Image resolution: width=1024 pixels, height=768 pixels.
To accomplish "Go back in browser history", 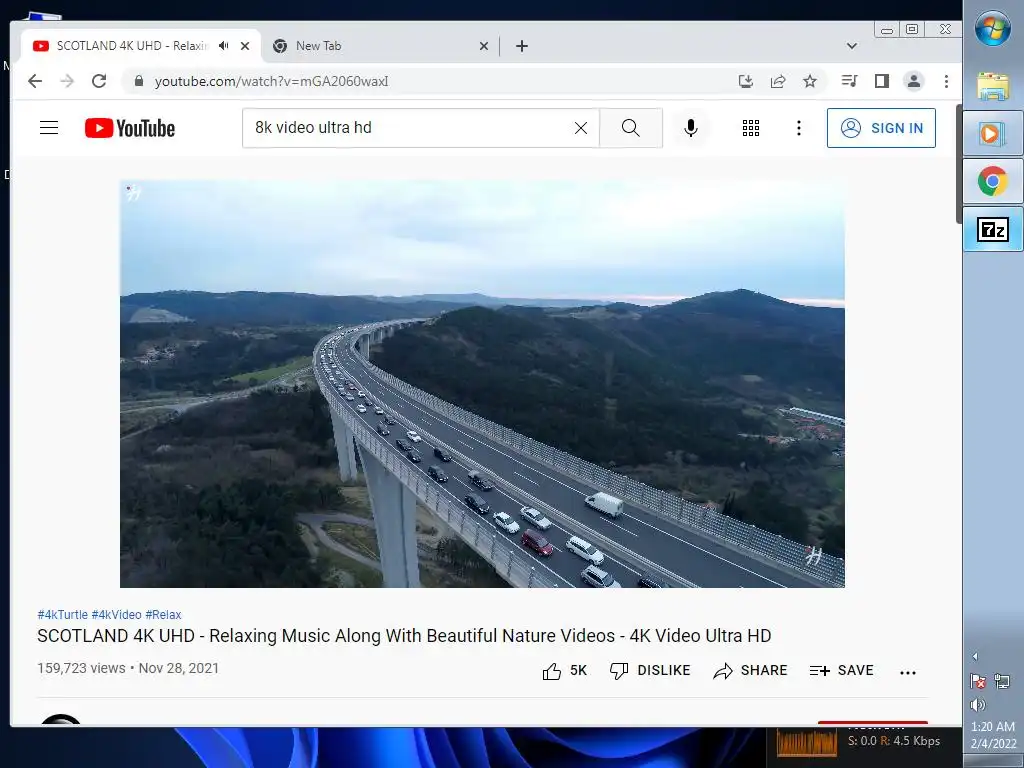I will tap(35, 81).
